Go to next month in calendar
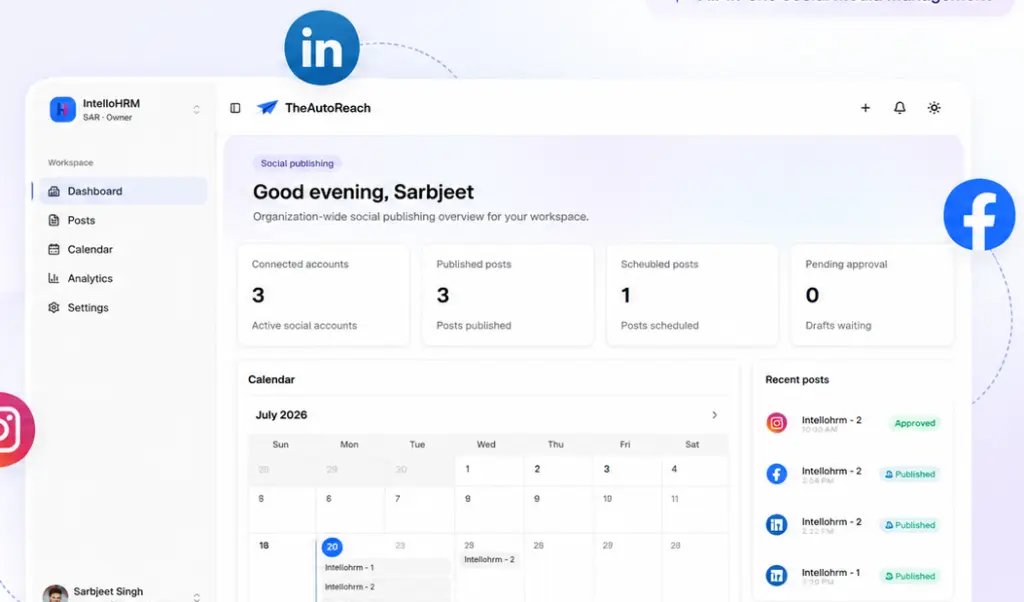1024x602 pixels. click(x=714, y=415)
